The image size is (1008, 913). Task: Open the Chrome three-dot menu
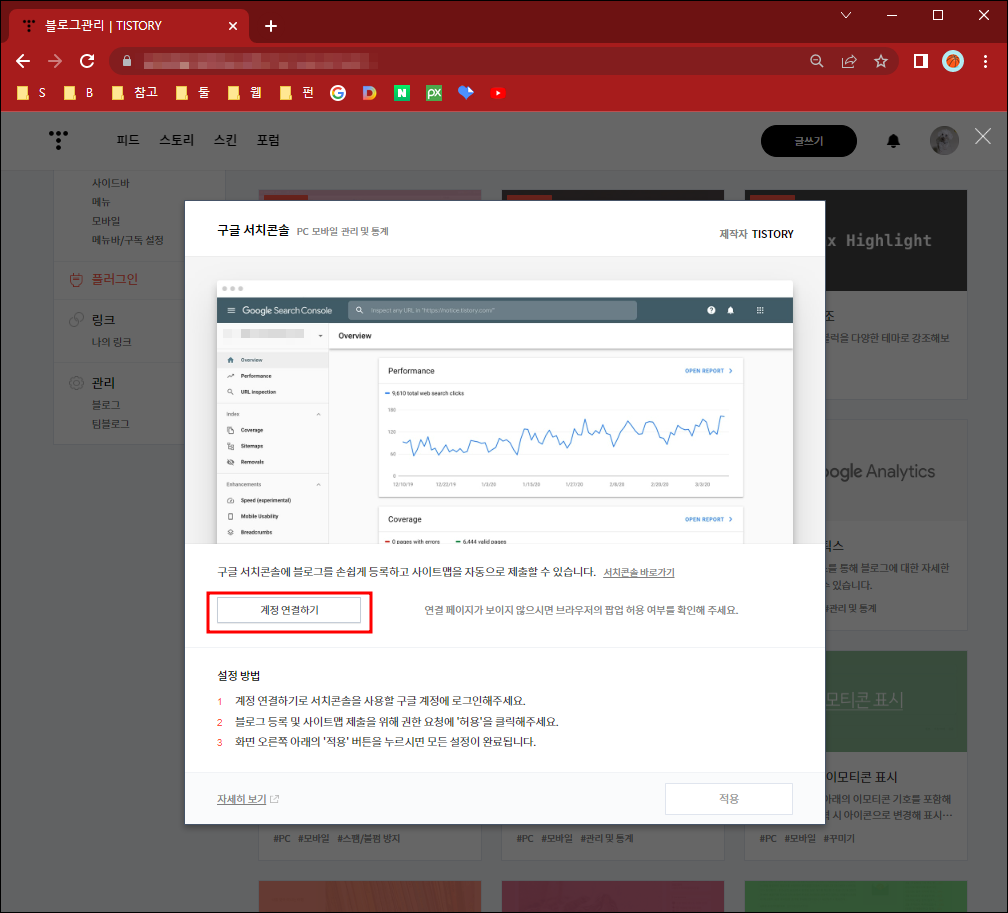coord(987,60)
